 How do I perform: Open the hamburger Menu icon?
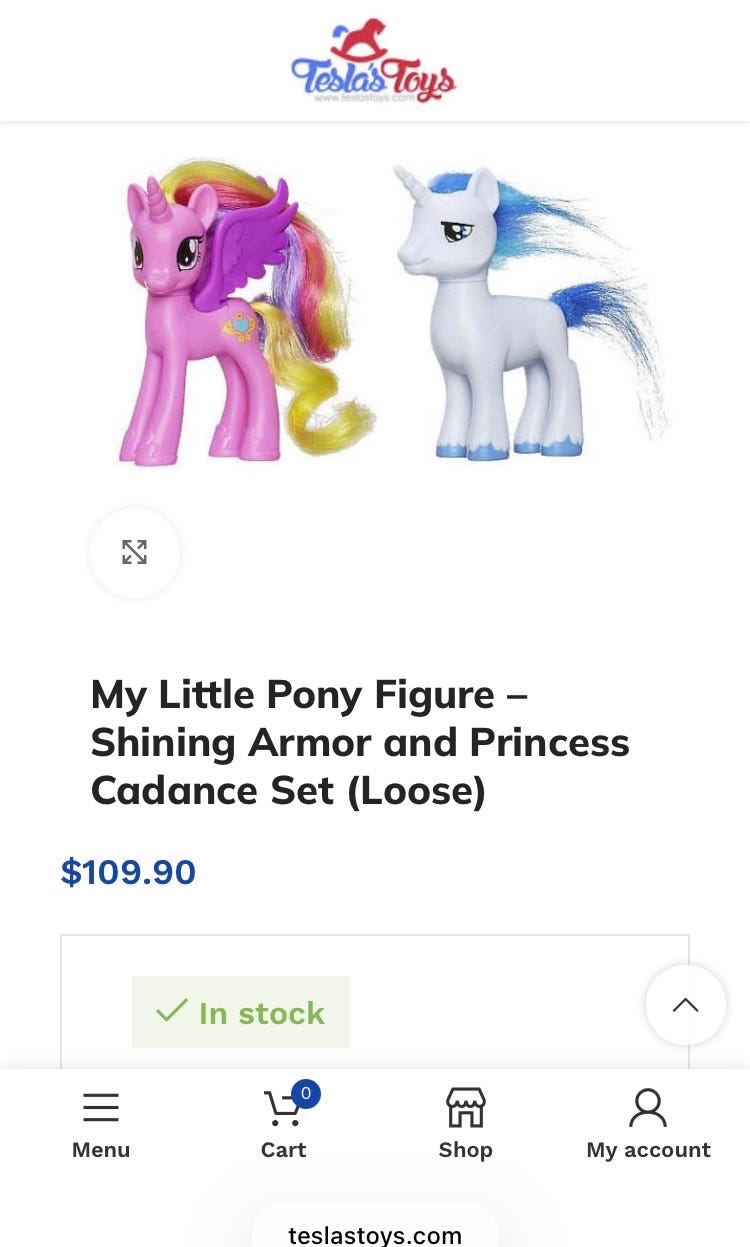pyautogui.click(x=101, y=1108)
